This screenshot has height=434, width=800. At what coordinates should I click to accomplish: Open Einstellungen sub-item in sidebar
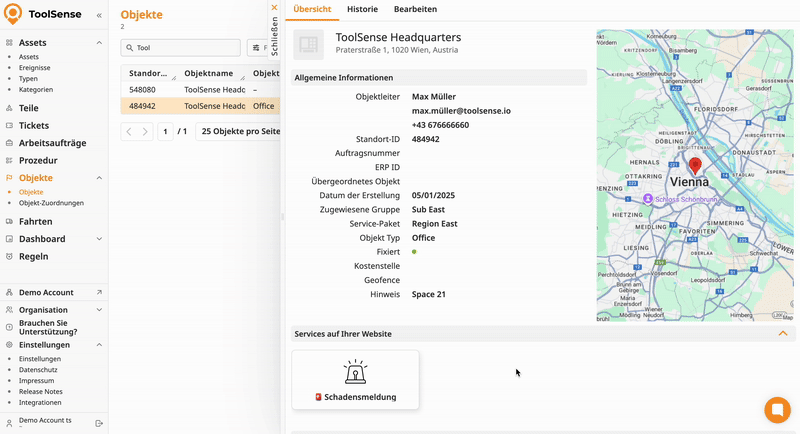(40, 359)
